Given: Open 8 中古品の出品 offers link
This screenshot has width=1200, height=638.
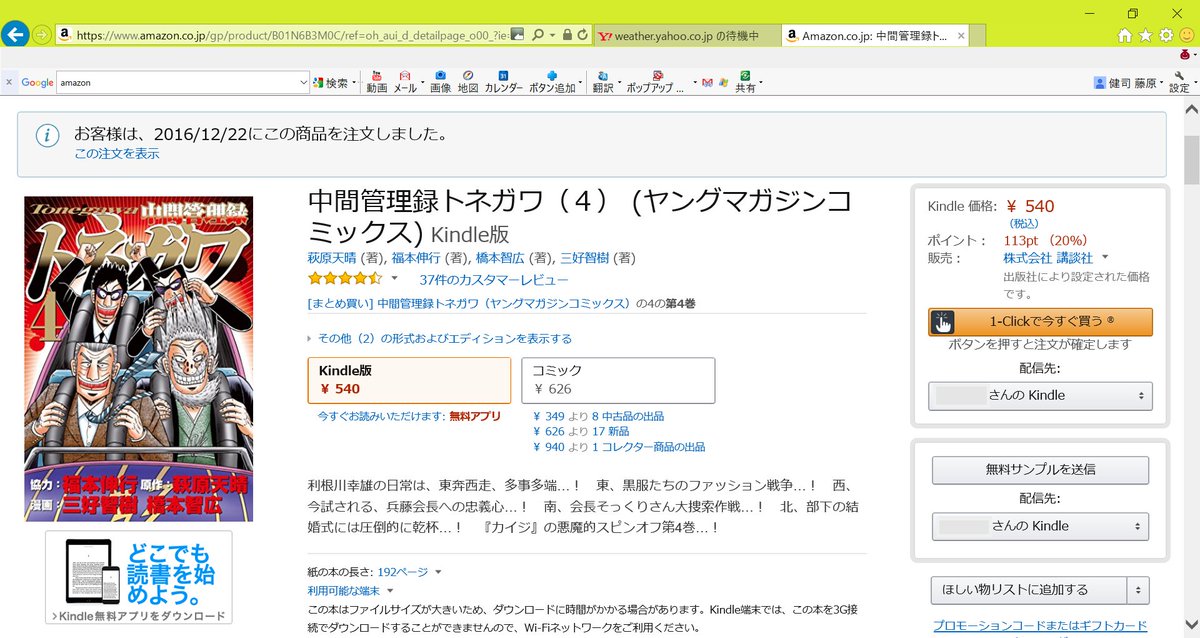Looking at the screenshot, I should pyautogui.click(x=627, y=416).
